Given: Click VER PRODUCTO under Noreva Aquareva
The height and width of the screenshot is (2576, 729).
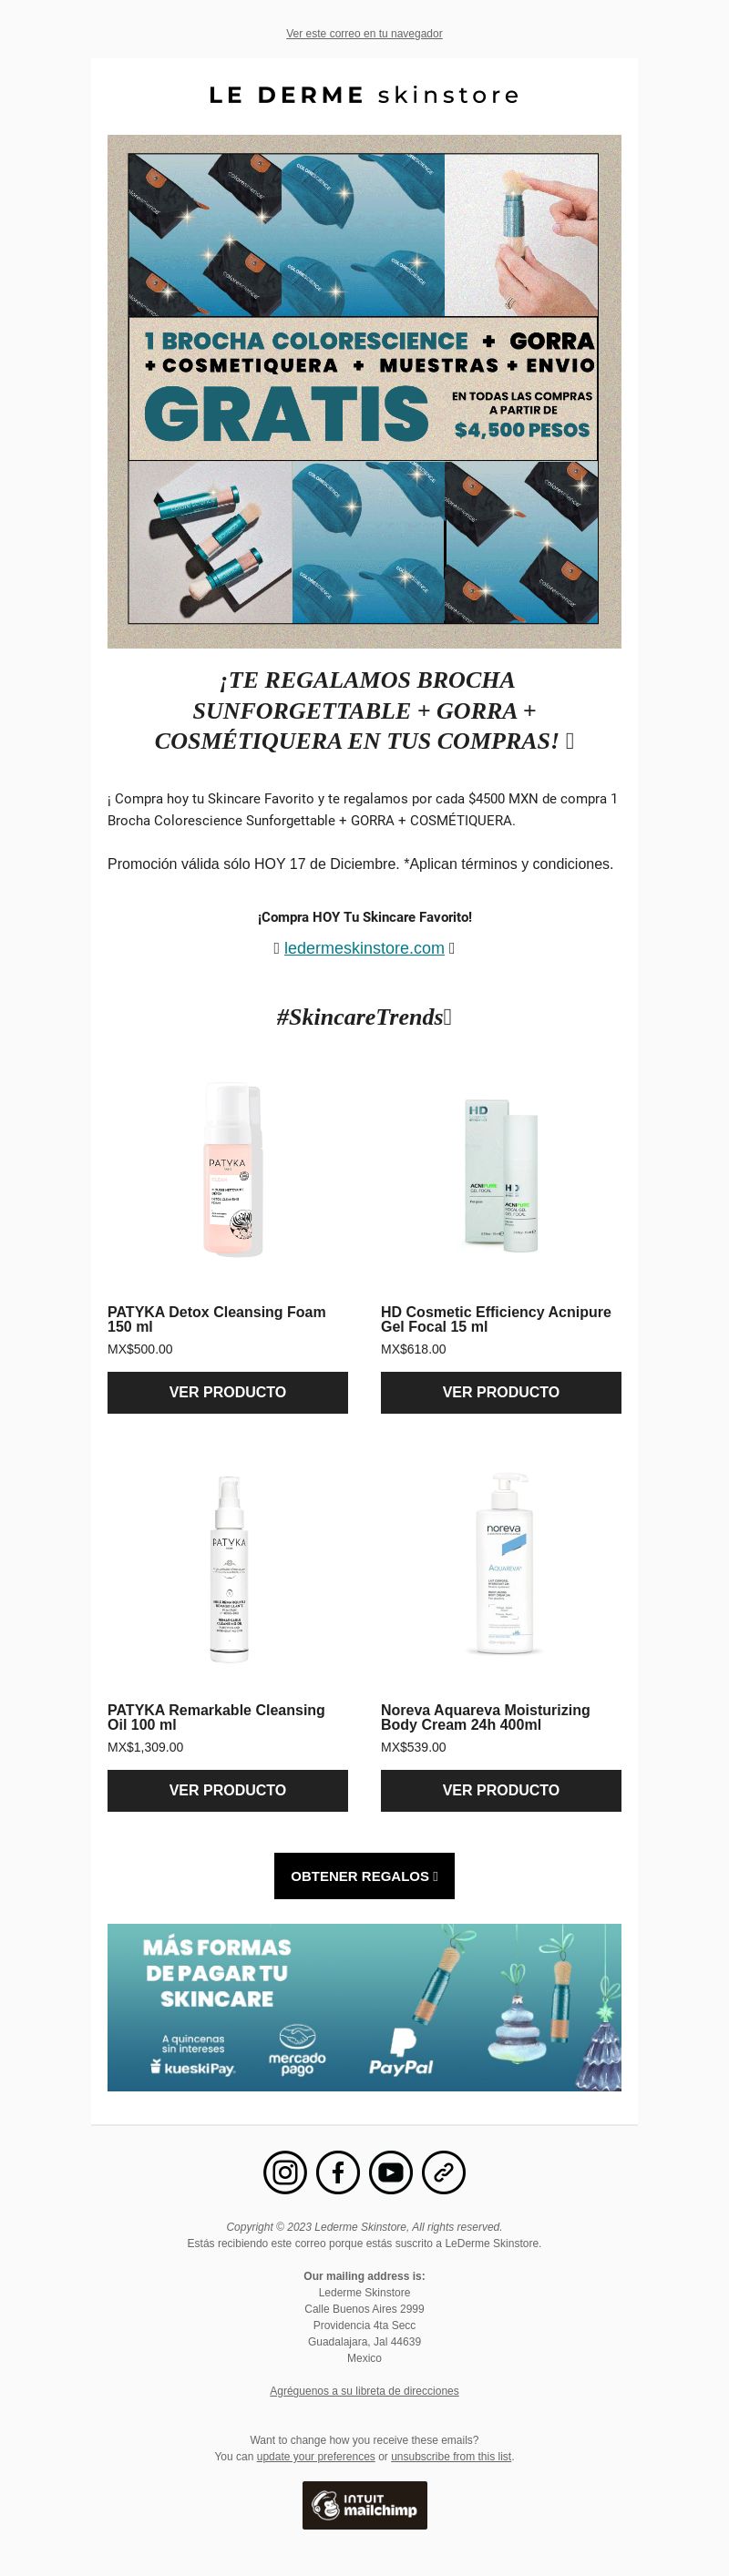Looking at the screenshot, I should [x=501, y=1790].
